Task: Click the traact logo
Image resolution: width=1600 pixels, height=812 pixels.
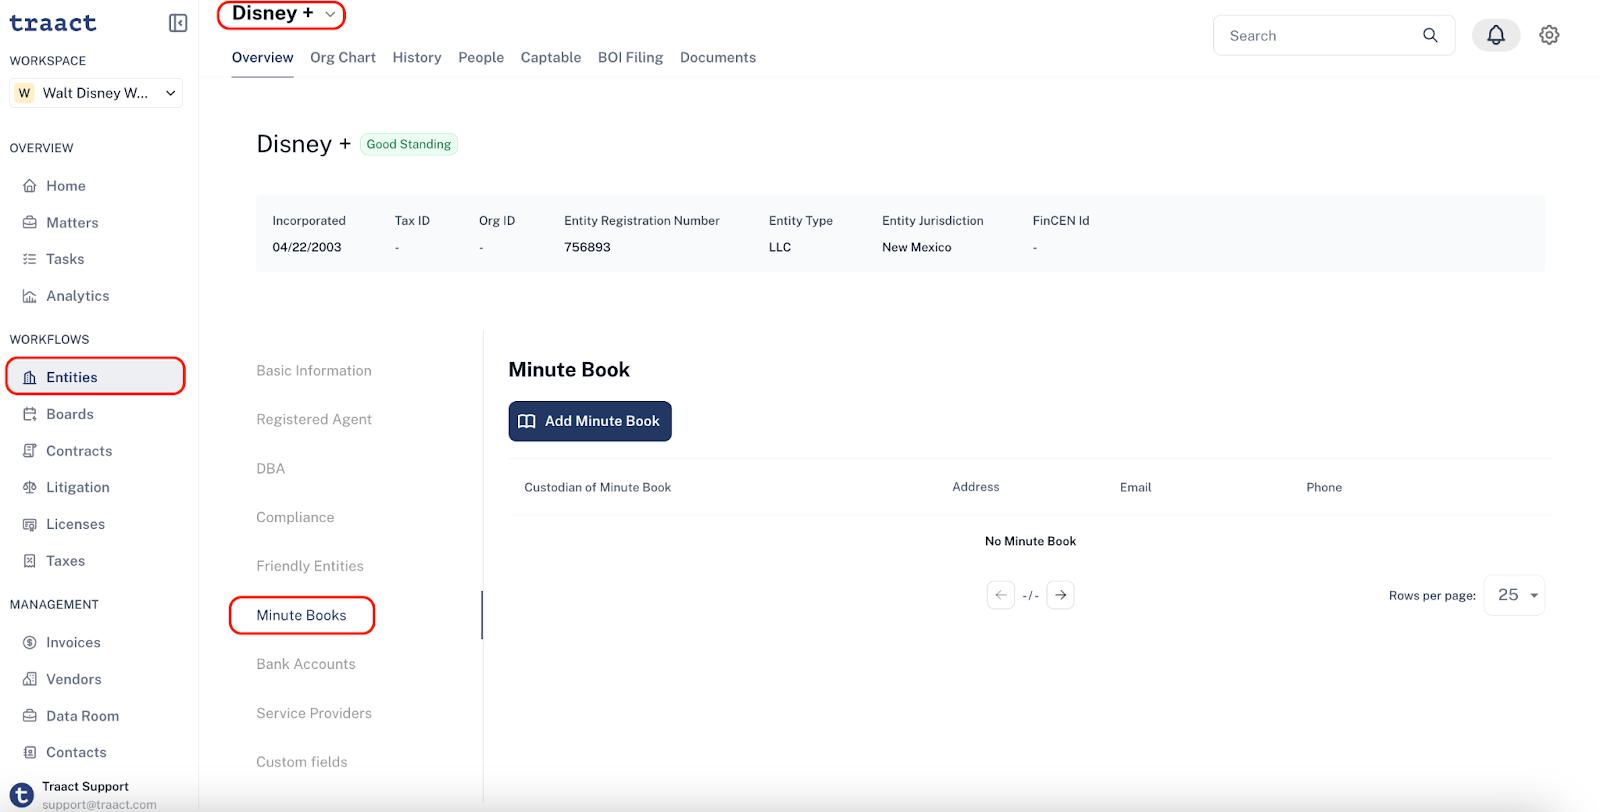Action: point(53,22)
